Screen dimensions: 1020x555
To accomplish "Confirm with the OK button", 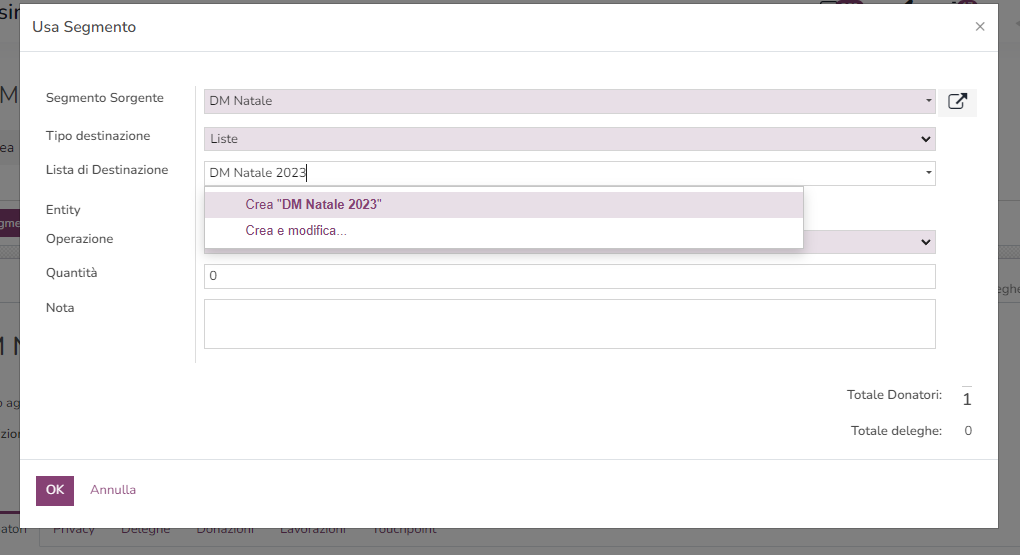I will tap(55, 491).
